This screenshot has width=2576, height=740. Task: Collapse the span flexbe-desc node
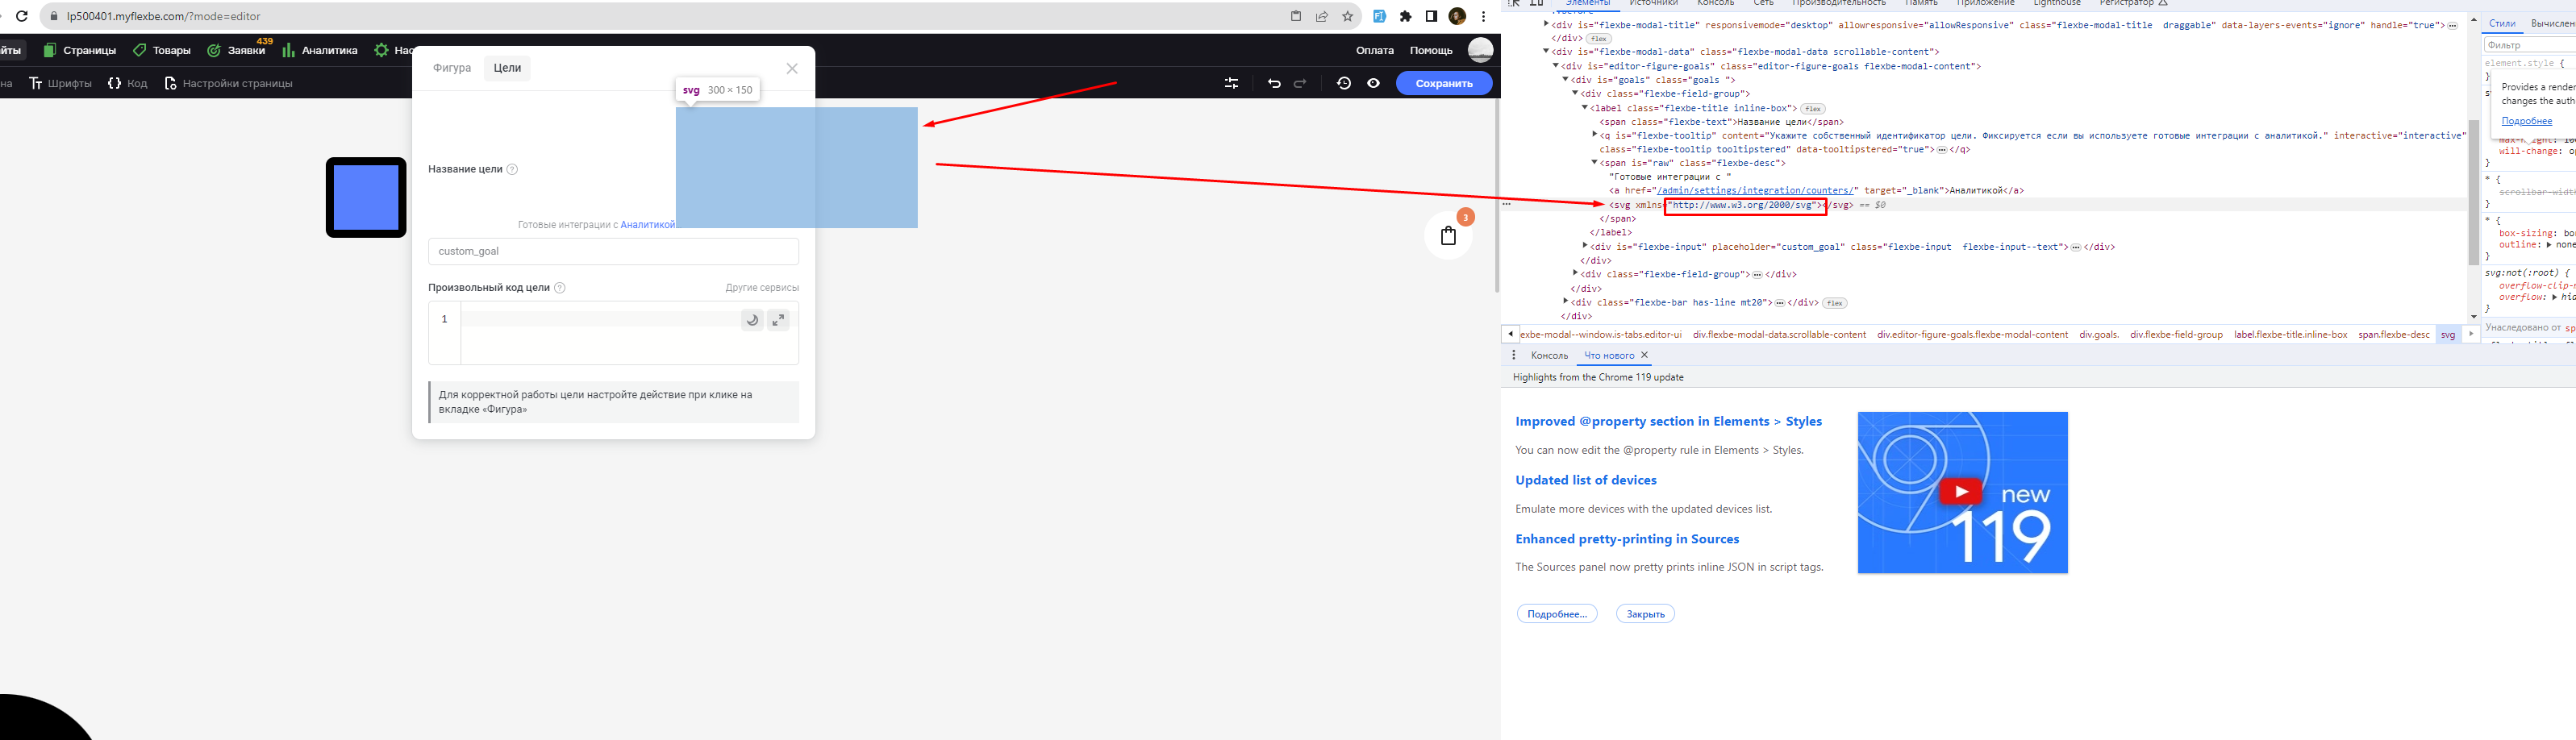click(1595, 163)
